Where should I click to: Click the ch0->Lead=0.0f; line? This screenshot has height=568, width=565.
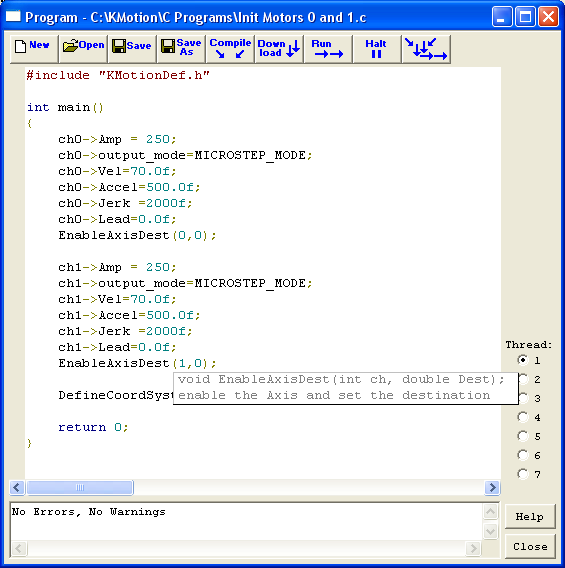point(117,219)
